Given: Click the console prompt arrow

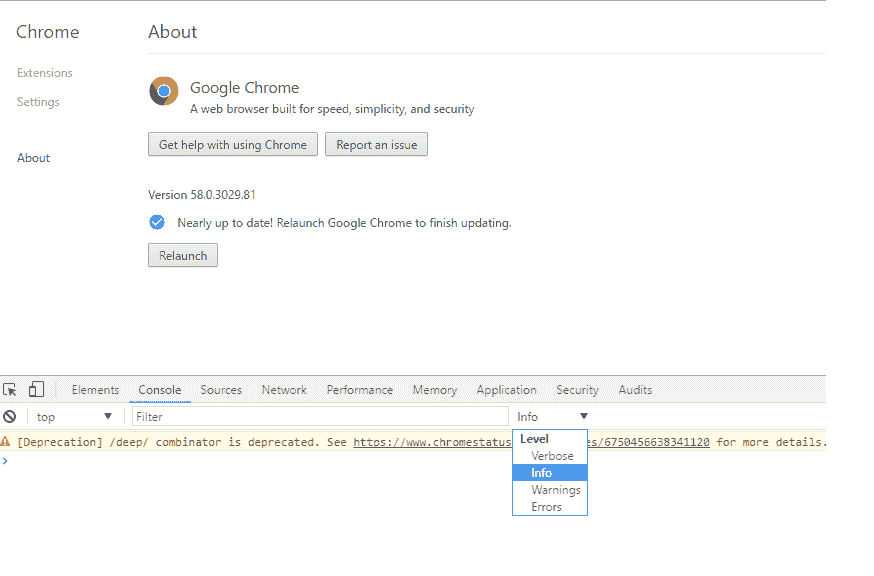Looking at the screenshot, I should point(7,461).
